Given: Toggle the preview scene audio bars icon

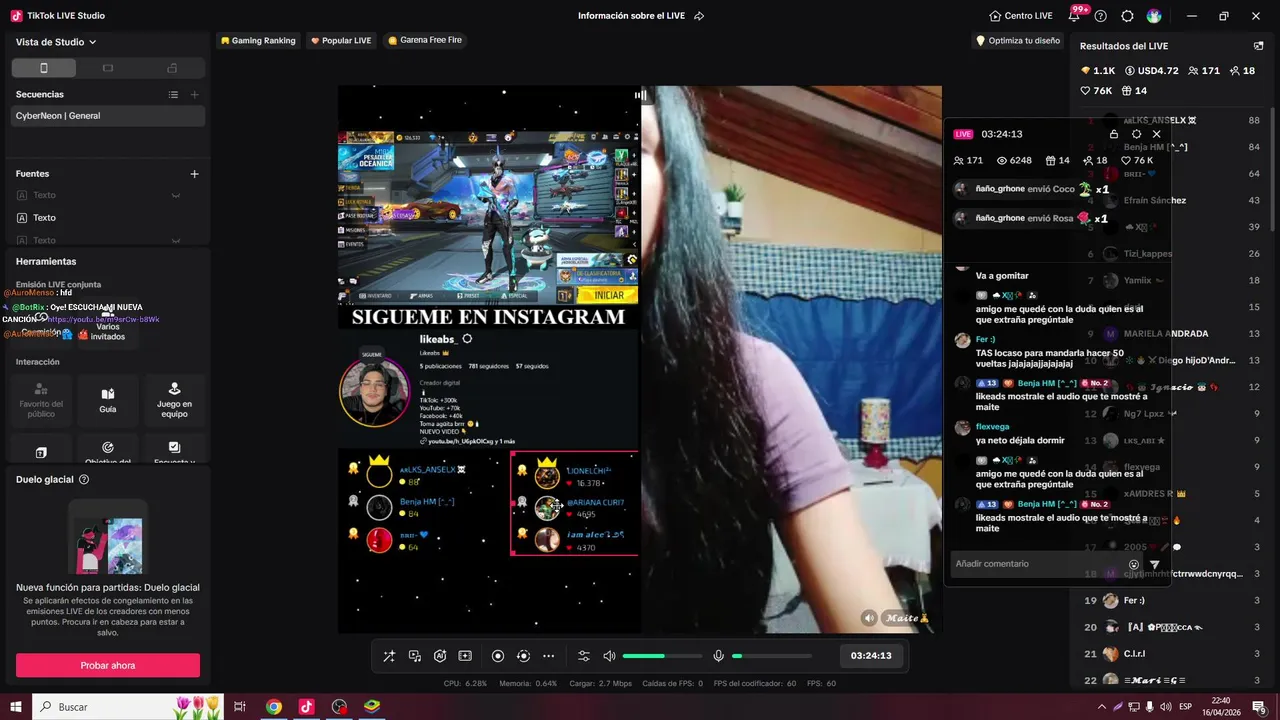Looking at the screenshot, I should click(640, 96).
